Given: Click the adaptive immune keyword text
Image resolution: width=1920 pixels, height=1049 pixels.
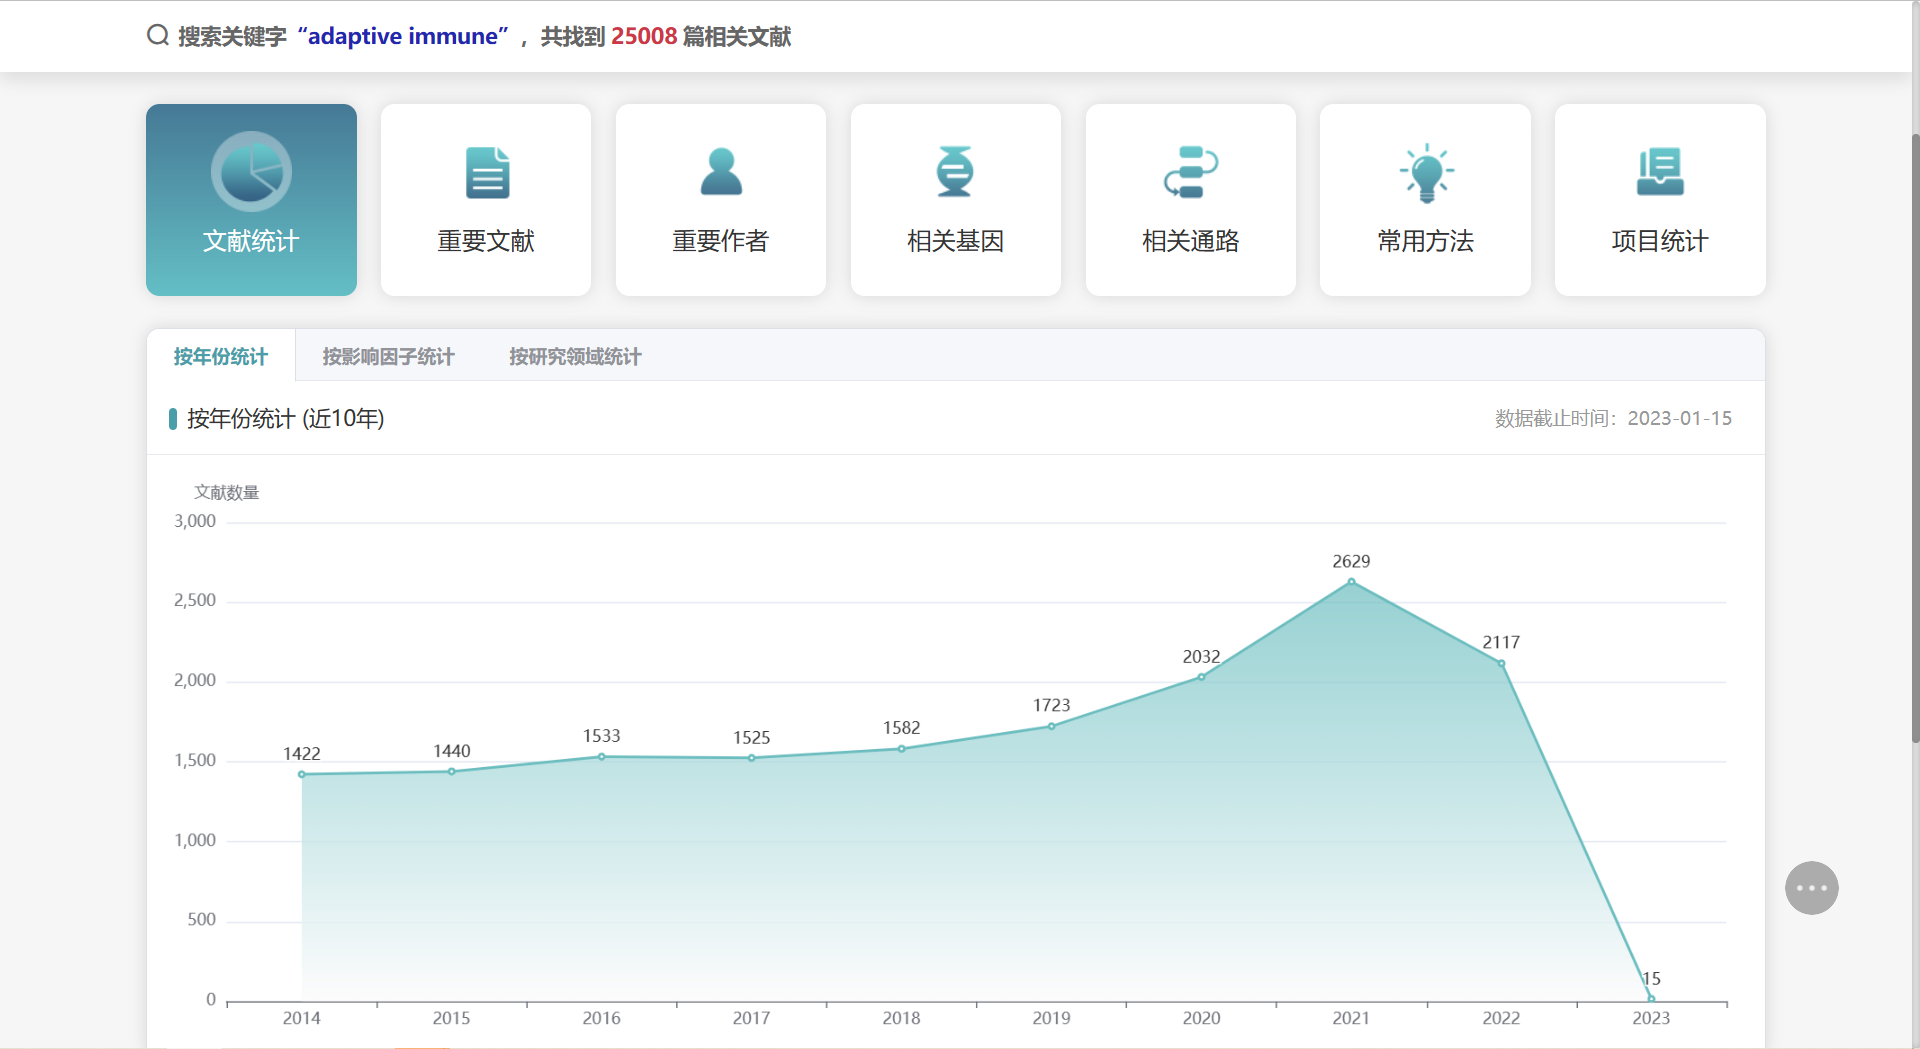Looking at the screenshot, I should click(x=402, y=36).
